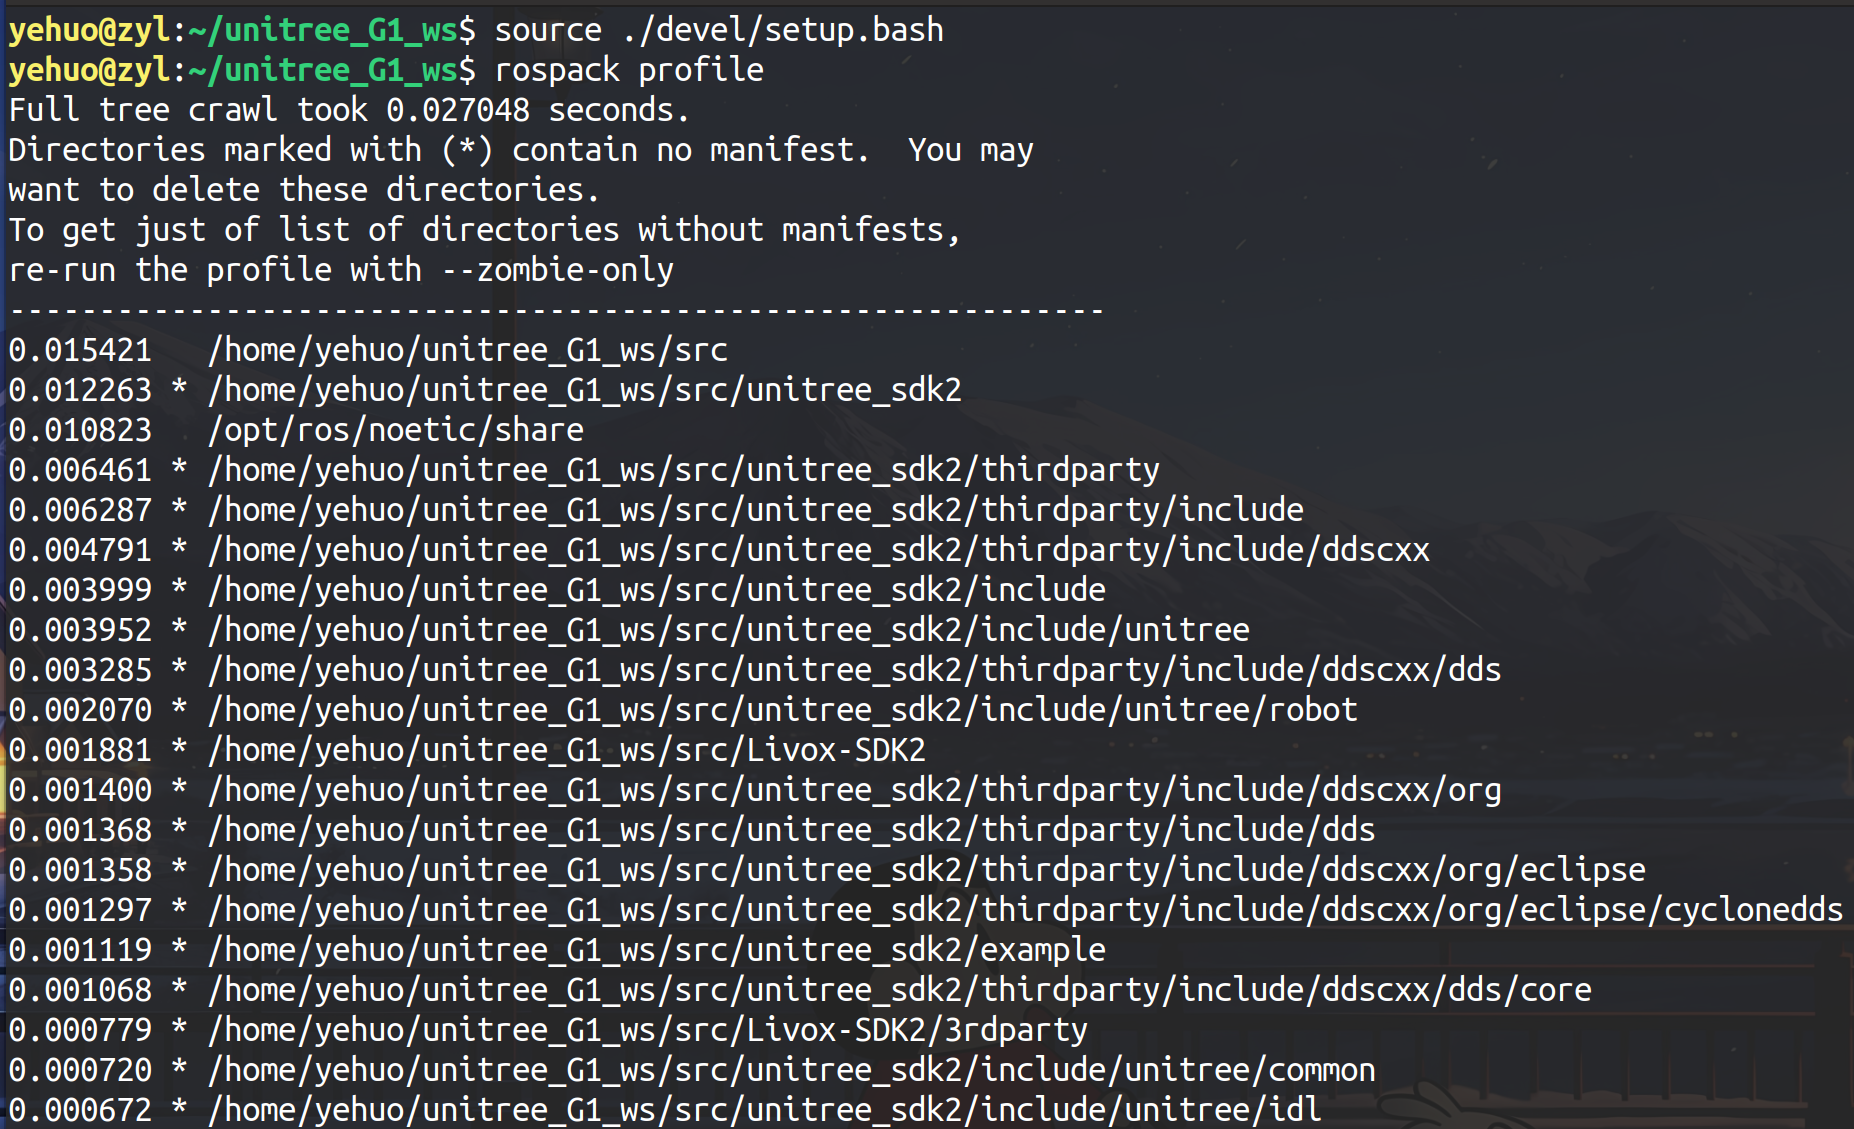The height and width of the screenshot is (1129, 1854).
Task: Click the path ending in 'include/unitree/idl'
Action: pyautogui.click(x=765, y=1110)
